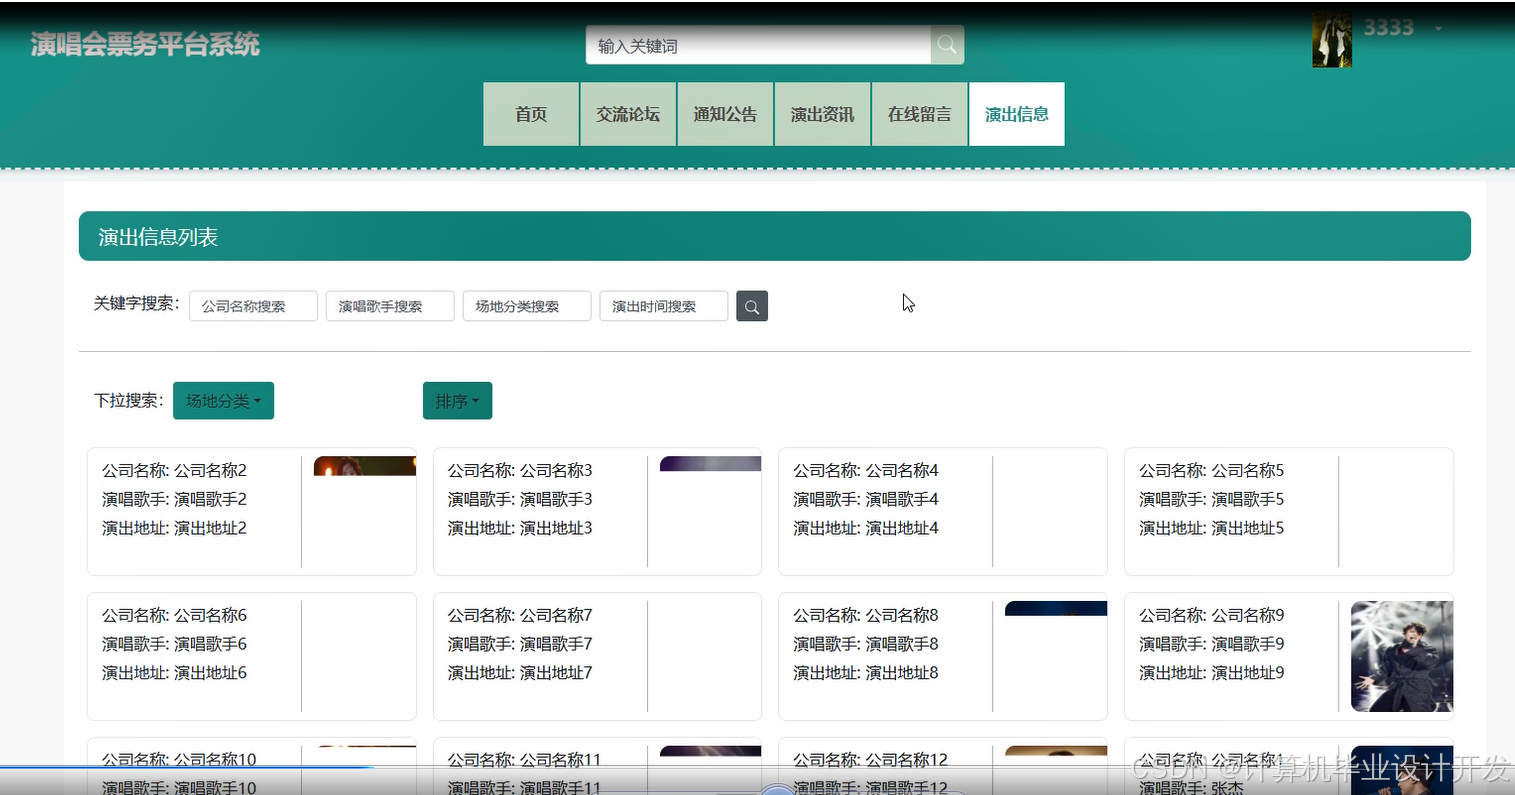Open the 公司名称8 card thumbnail
This screenshot has height=795, width=1515.
[x=1056, y=608]
